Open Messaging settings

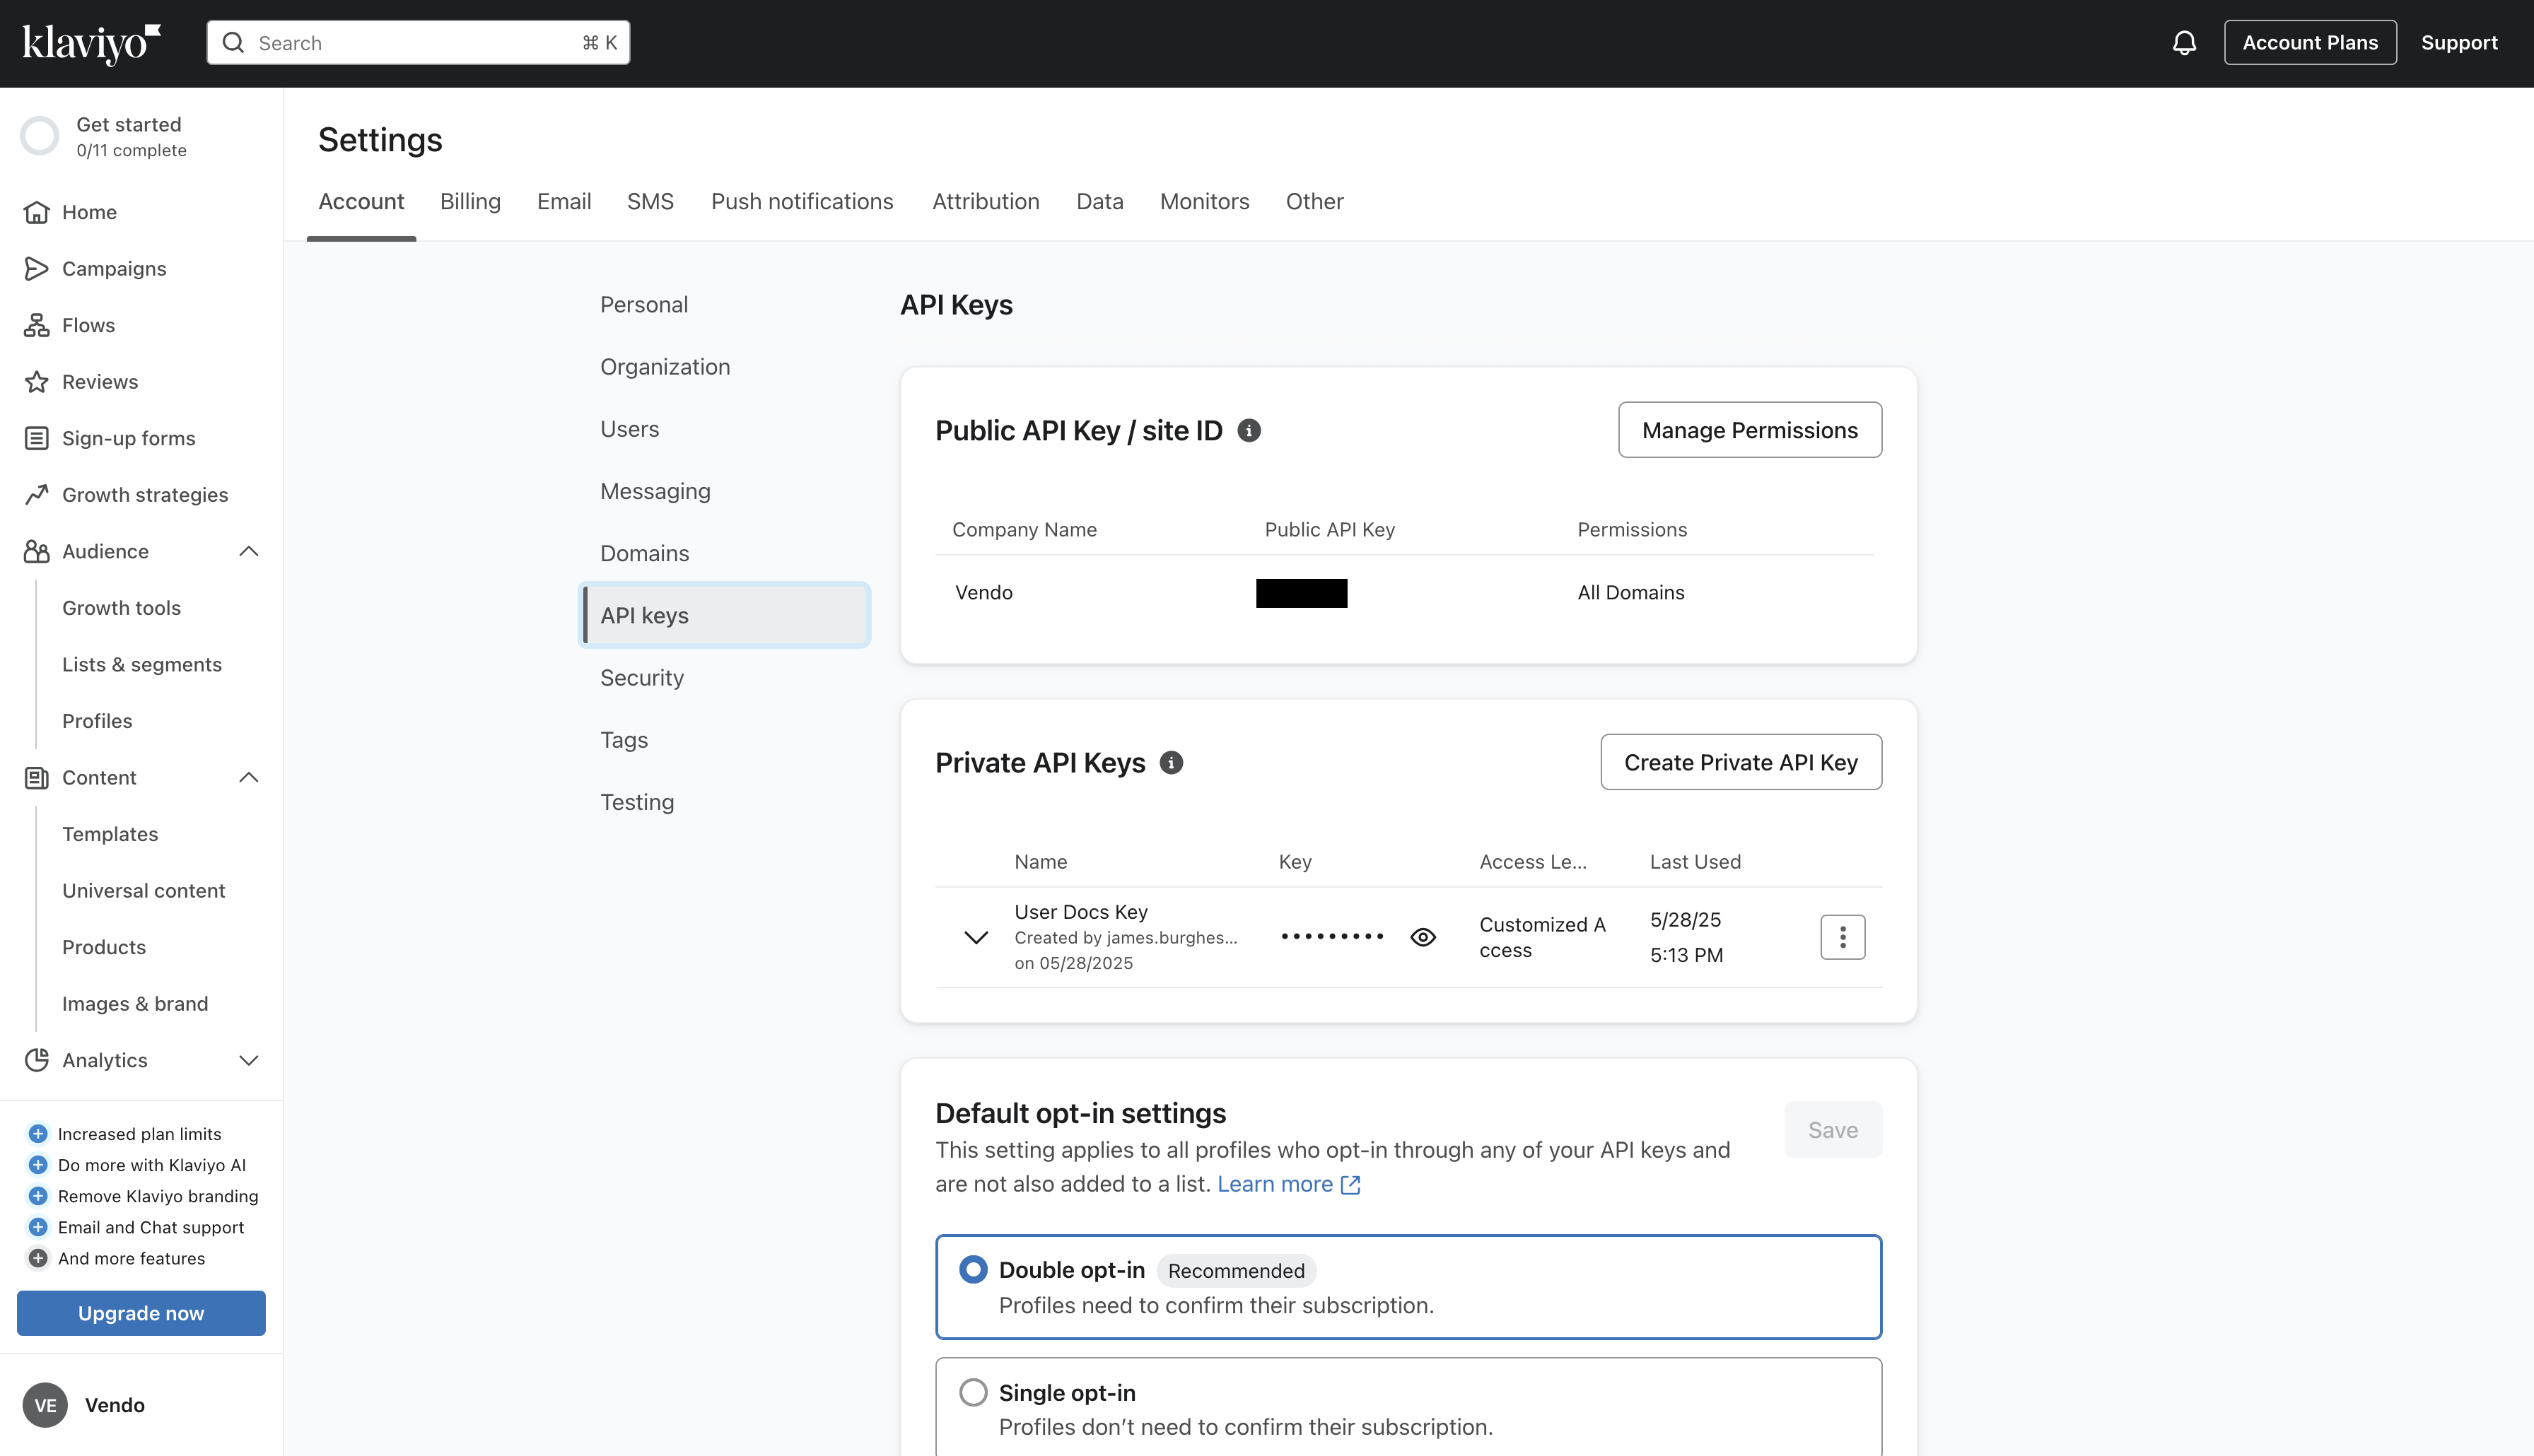point(655,491)
